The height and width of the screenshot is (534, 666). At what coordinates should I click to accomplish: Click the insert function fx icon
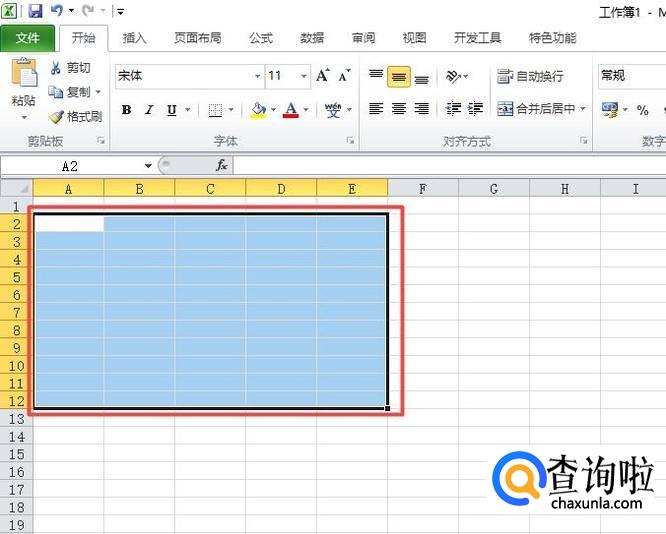point(222,165)
